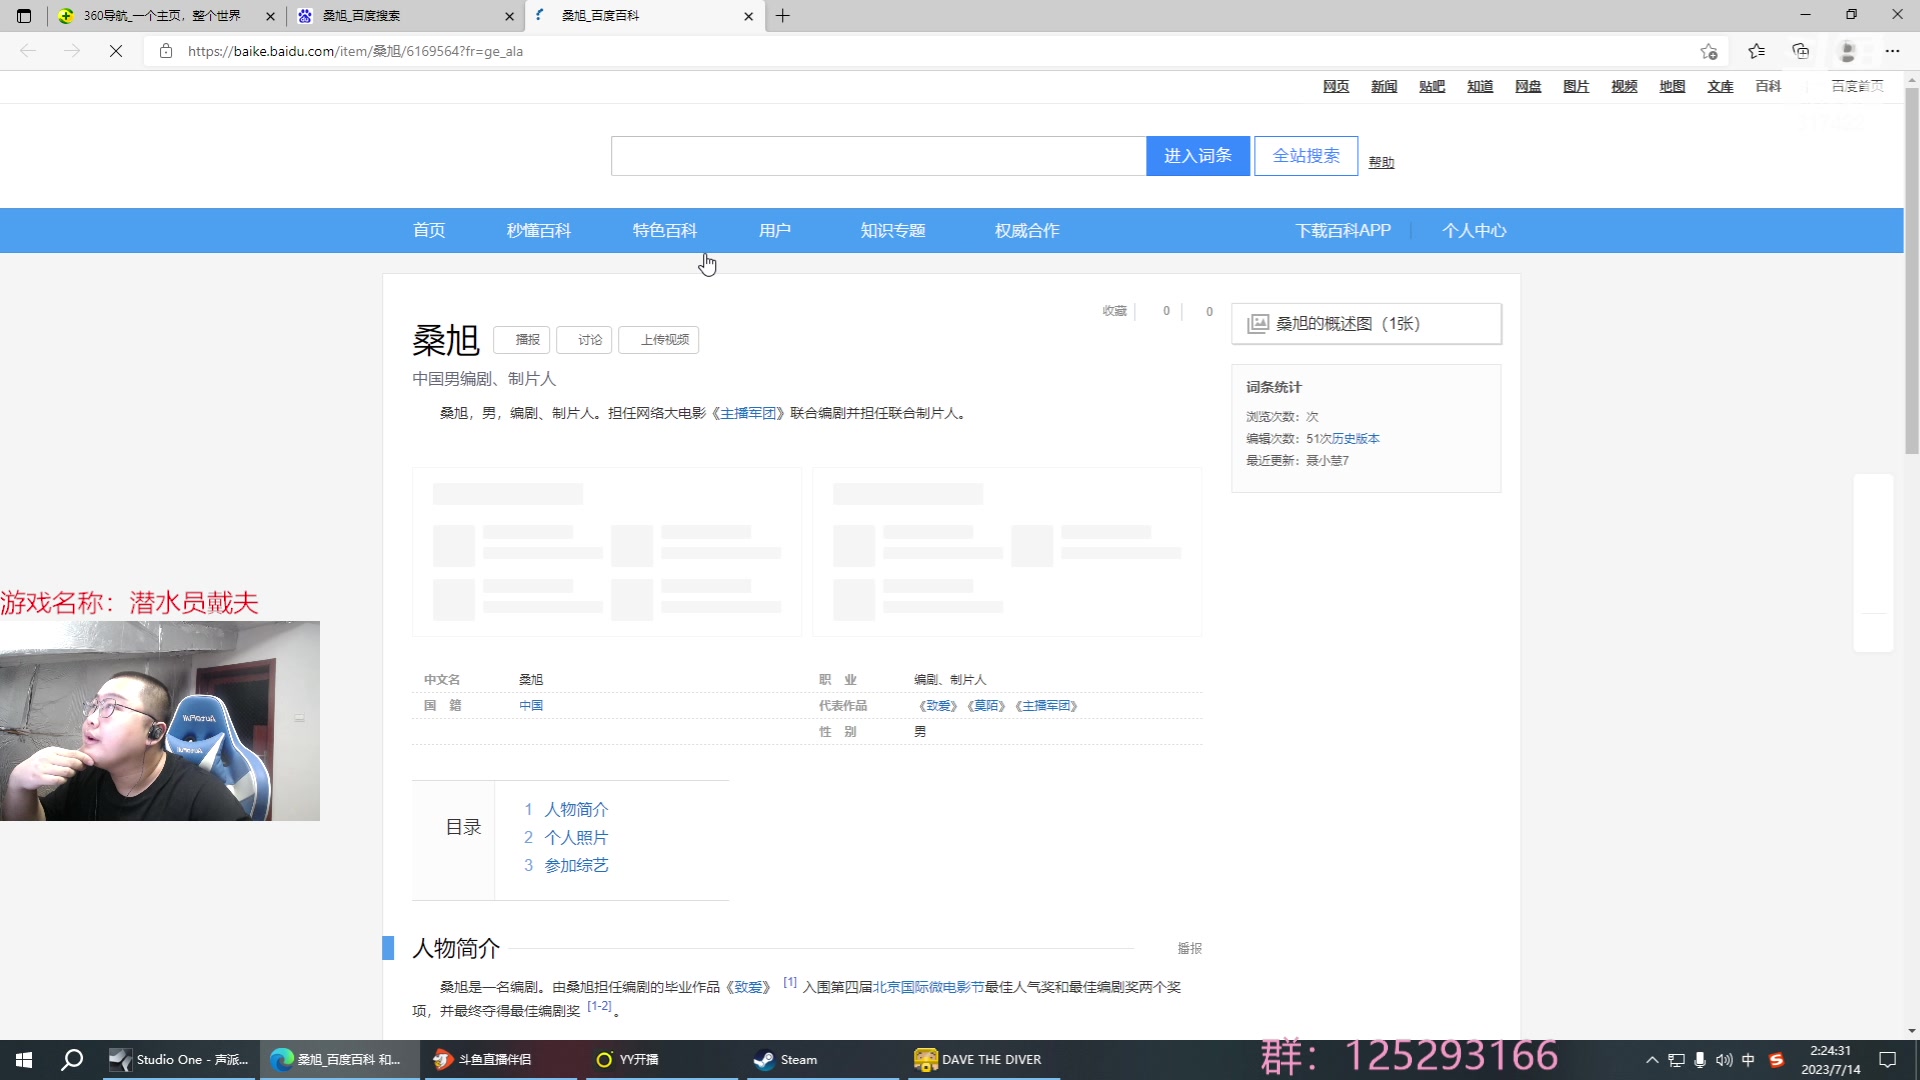Open Windows Search in the taskbar
This screenshot has height=1080, width=1920.
point(71,1059)
